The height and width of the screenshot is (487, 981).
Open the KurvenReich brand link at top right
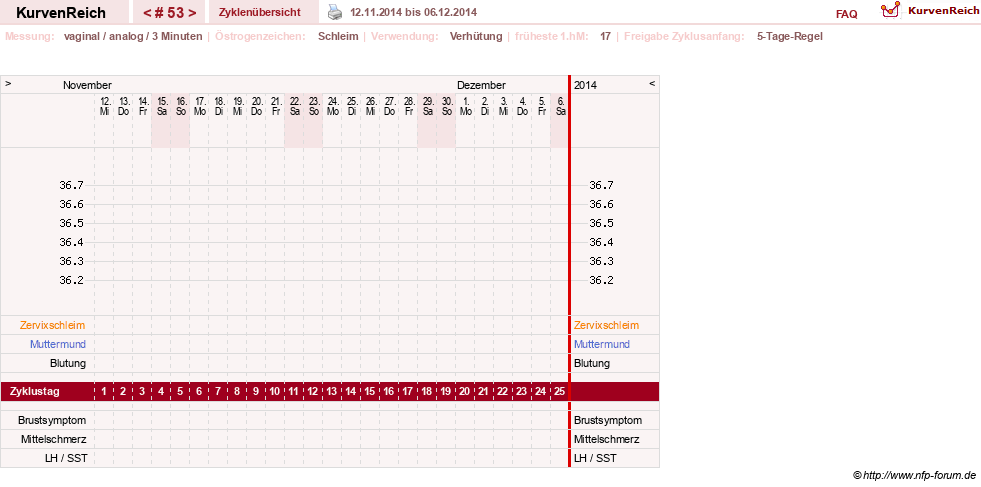pos(943,10)
